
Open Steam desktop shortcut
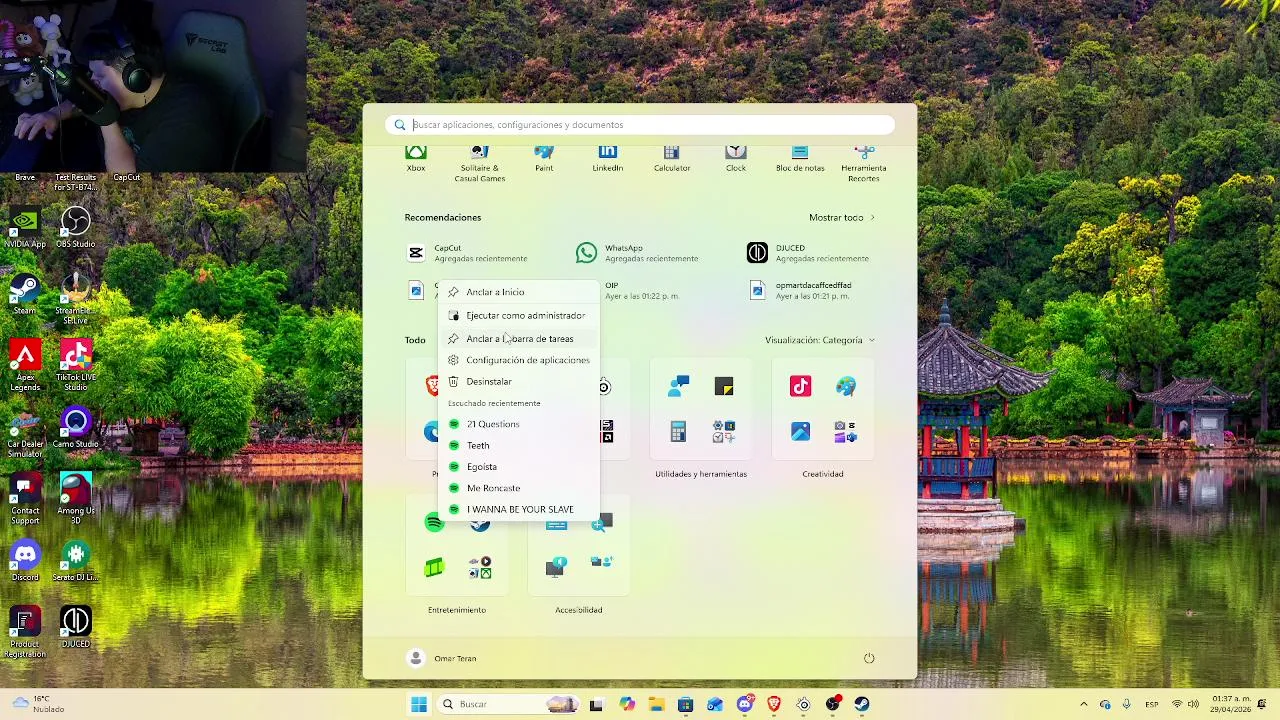(25, 295)
